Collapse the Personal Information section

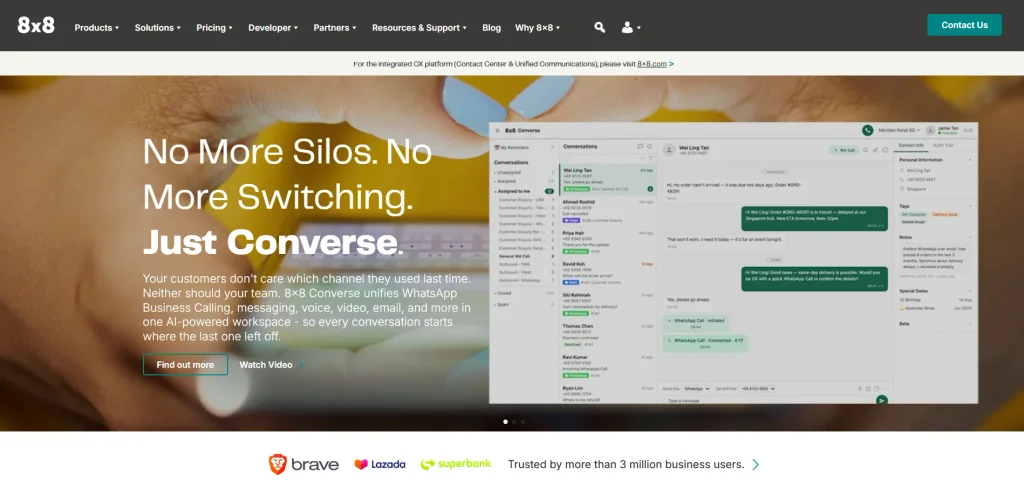click(x=970, y=159)
